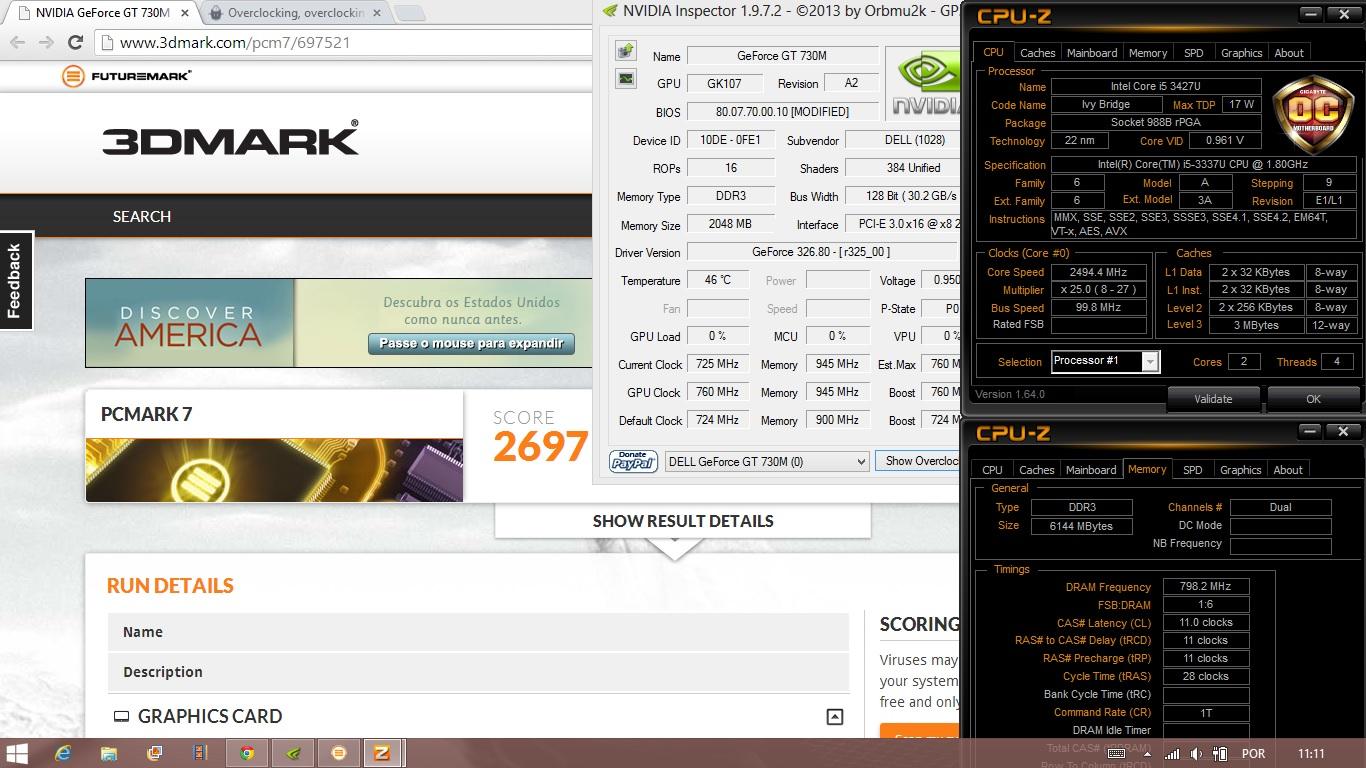Open the Feedback side tab
Screen dimensions: 1366x768
pyautogui.click(x=15, y=280)
